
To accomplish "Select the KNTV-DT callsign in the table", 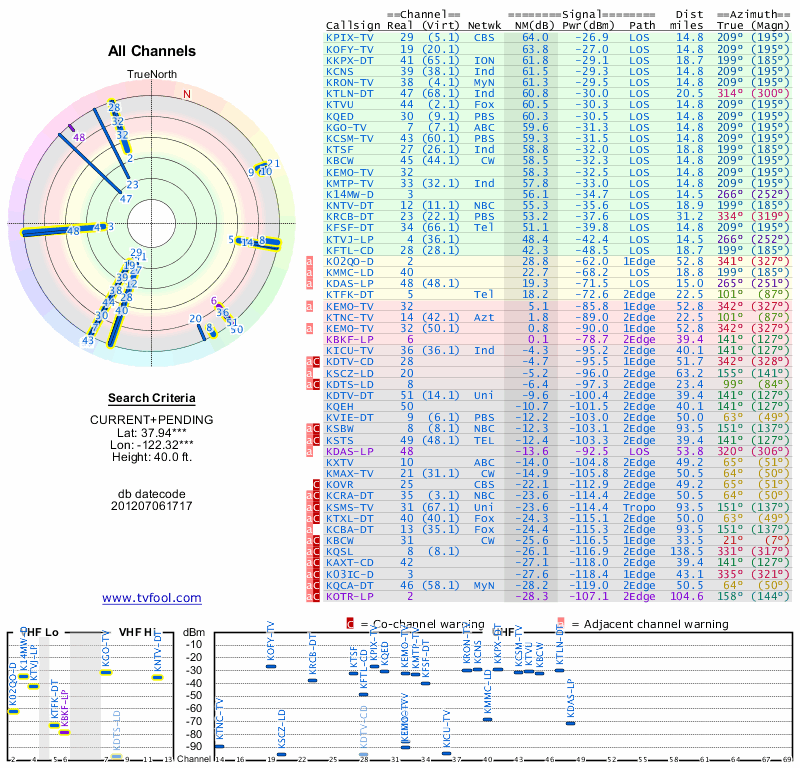I will (349, 206).
